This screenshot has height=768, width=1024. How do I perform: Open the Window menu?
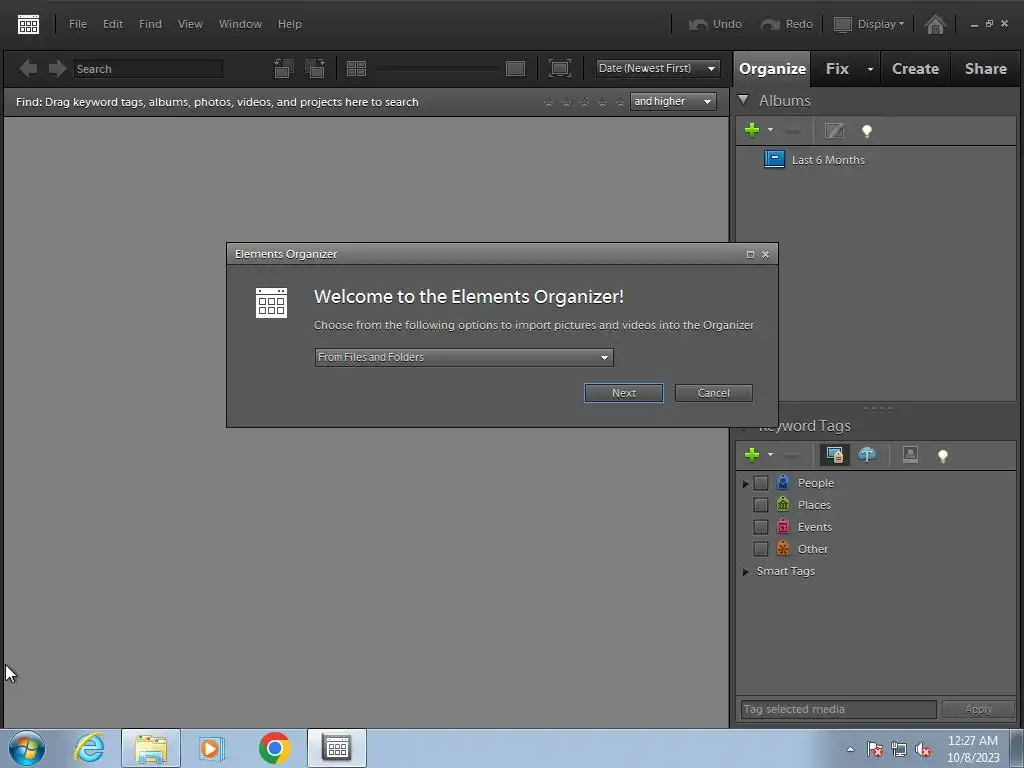(240, 24)
